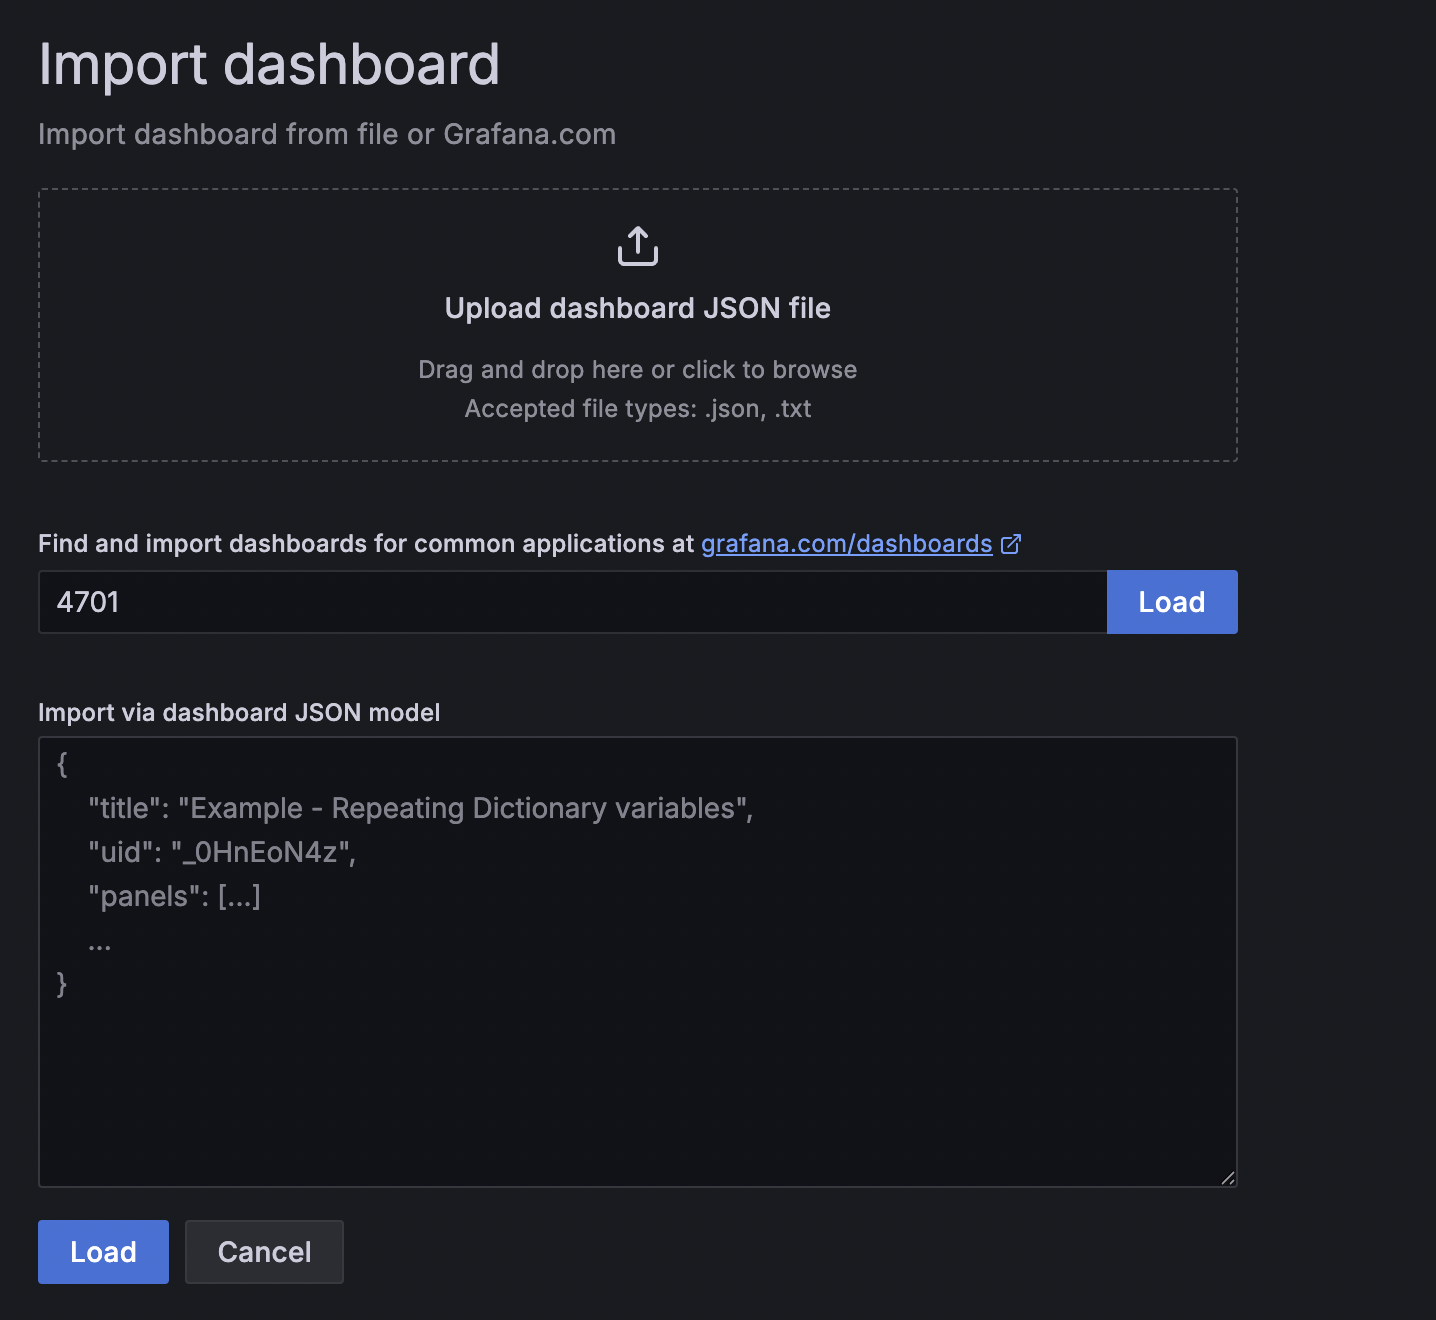The width and height of the screenshot is (1436, 1320).
Task: Click the grafana.com/dashboards link
Action: click(x=847, y=544)
